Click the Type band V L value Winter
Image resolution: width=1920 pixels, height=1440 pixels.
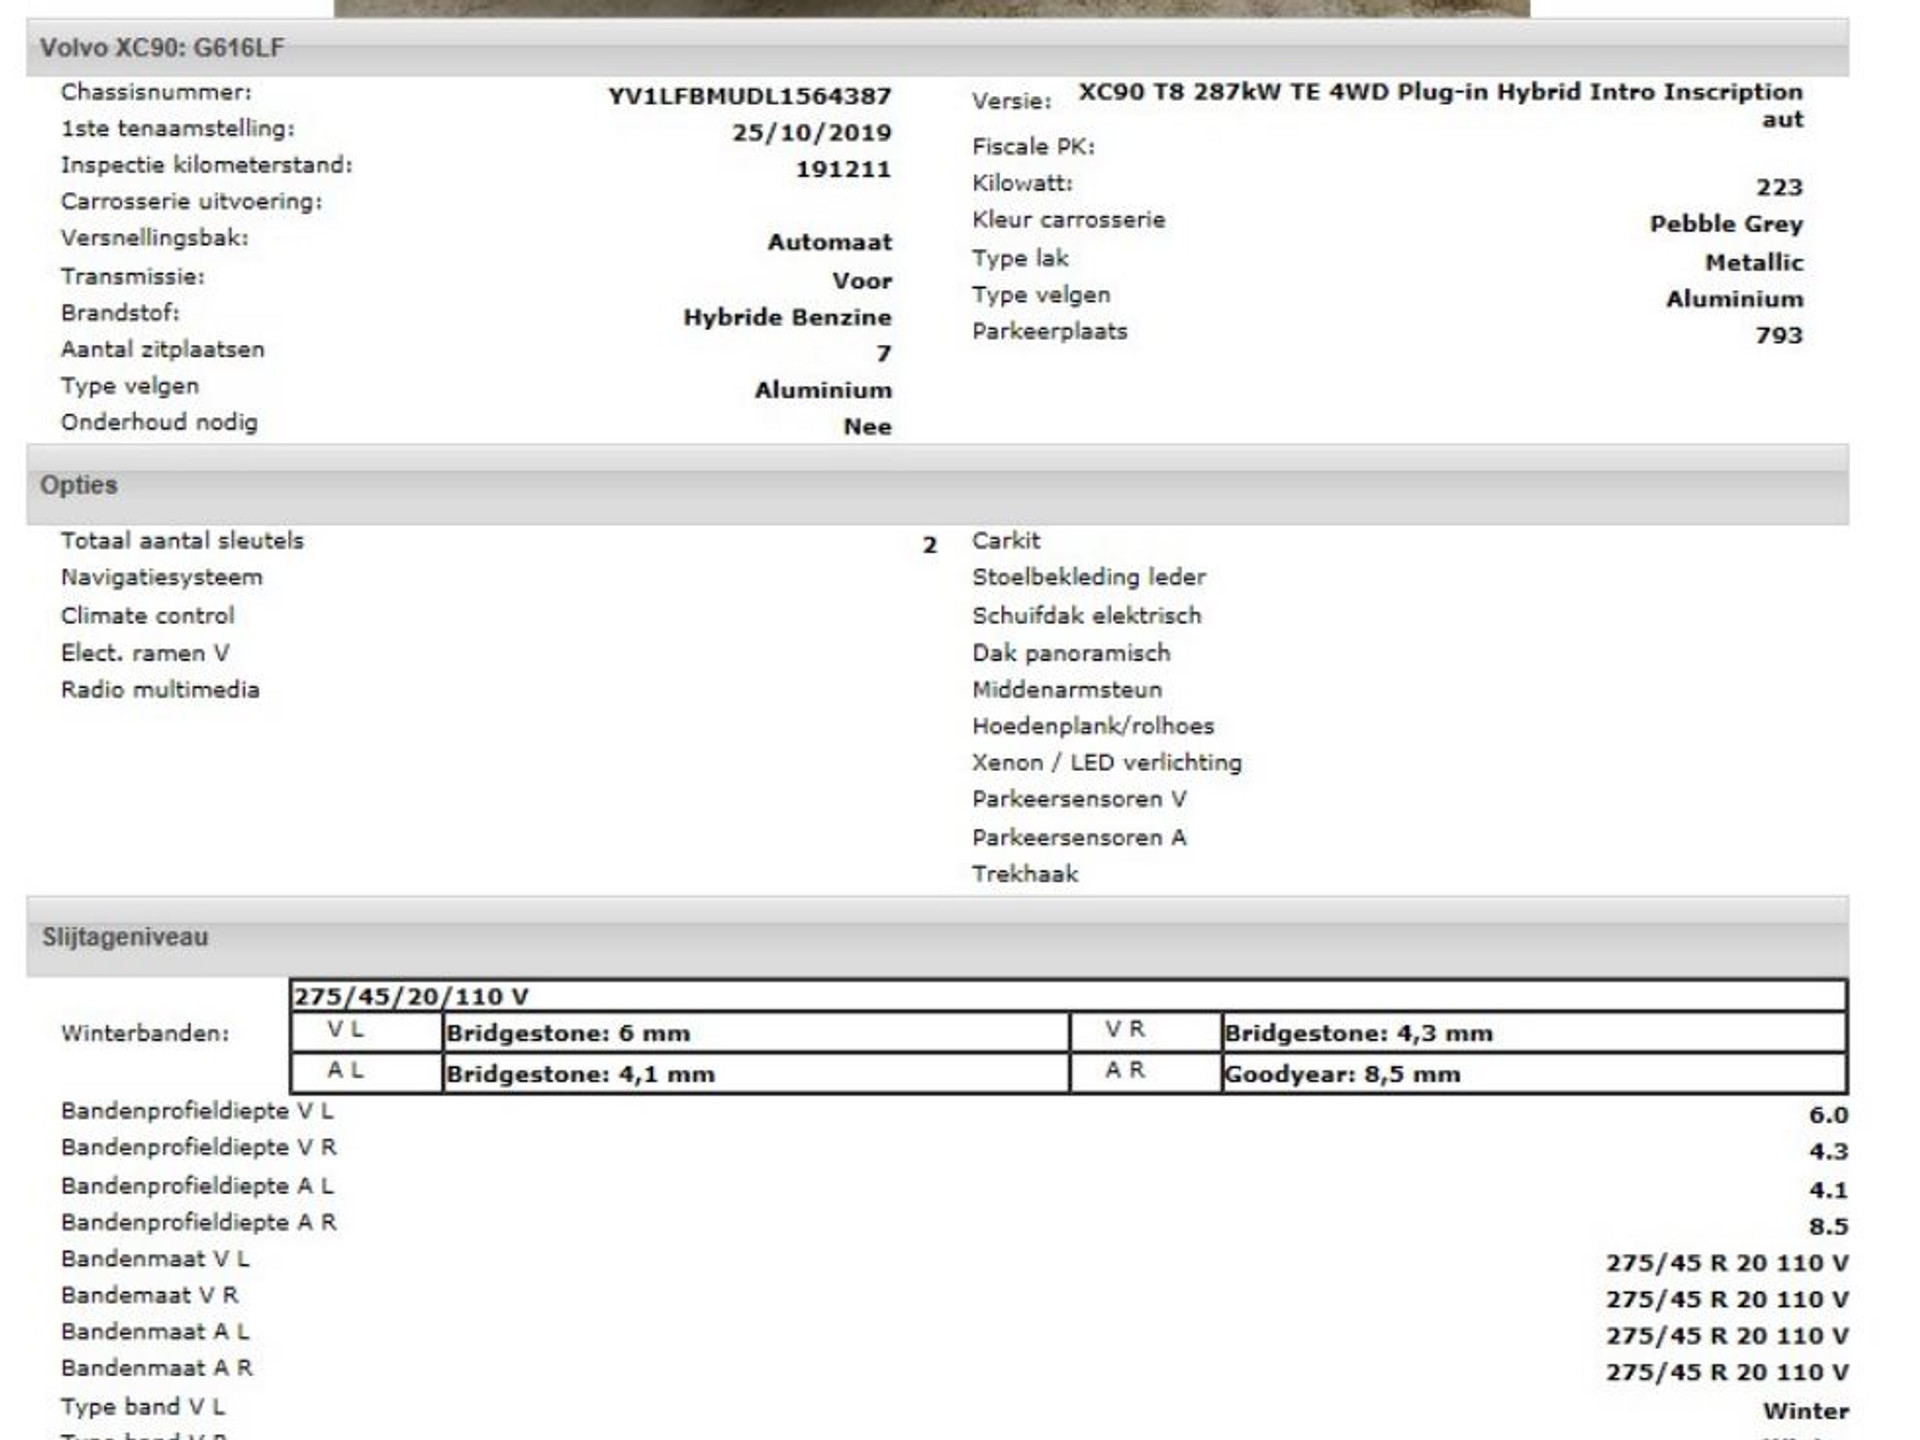(1805, 1412)
